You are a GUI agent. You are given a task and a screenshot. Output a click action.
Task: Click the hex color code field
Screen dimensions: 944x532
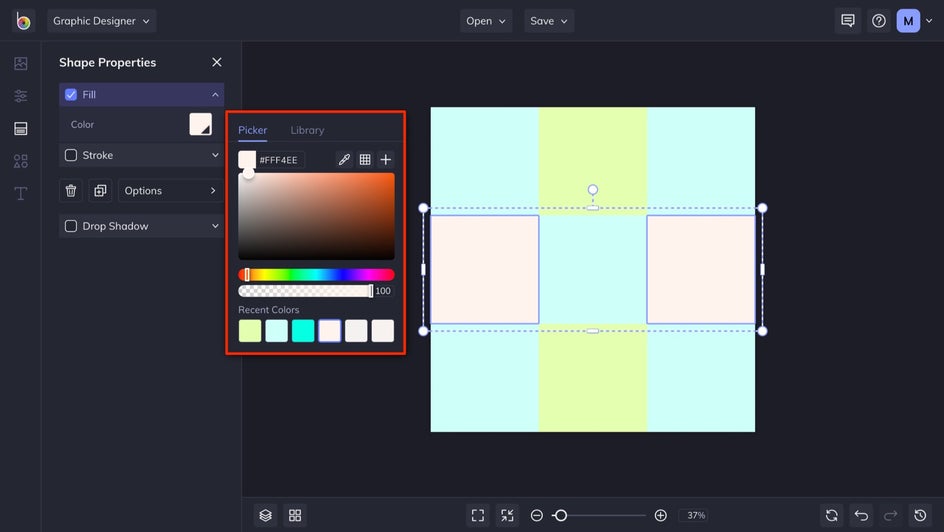pos(280,160)
